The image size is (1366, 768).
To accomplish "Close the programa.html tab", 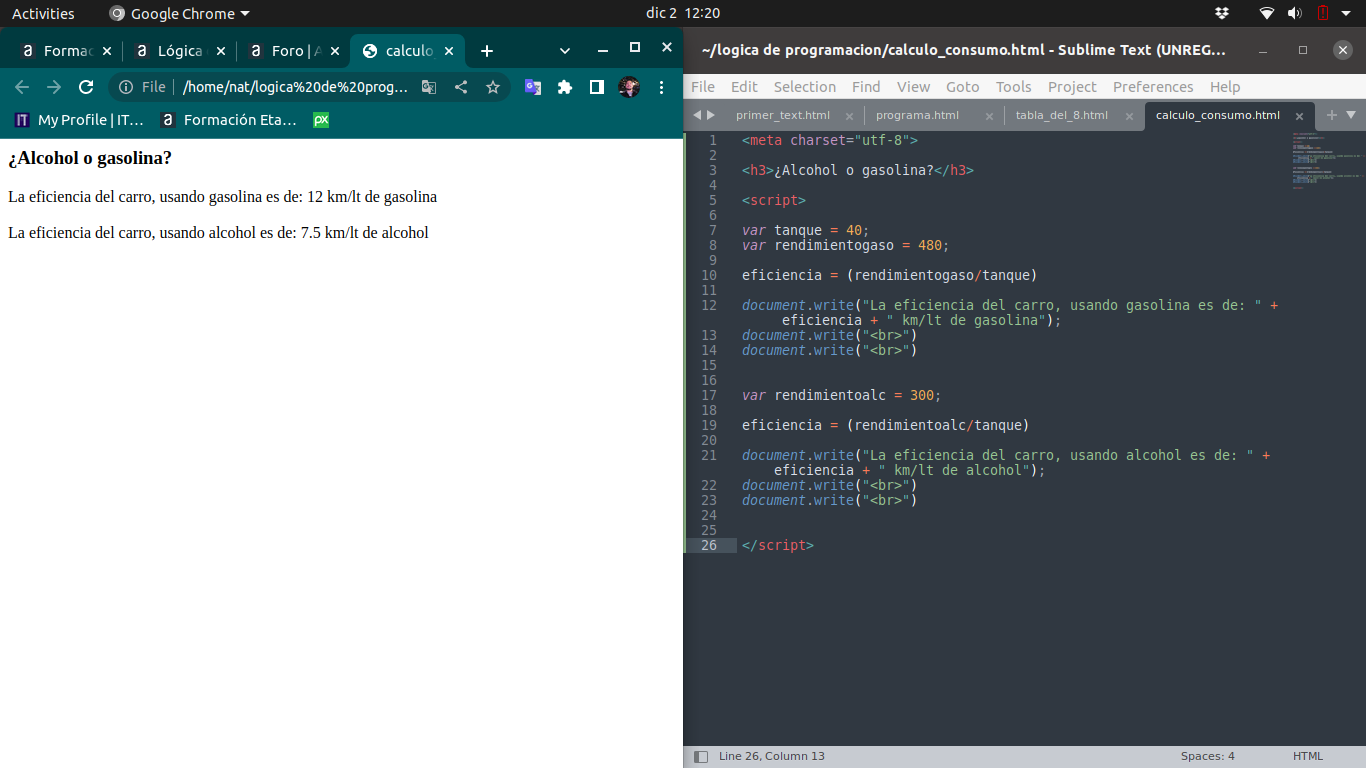I will pyautogui.click(x=989, y=116).
